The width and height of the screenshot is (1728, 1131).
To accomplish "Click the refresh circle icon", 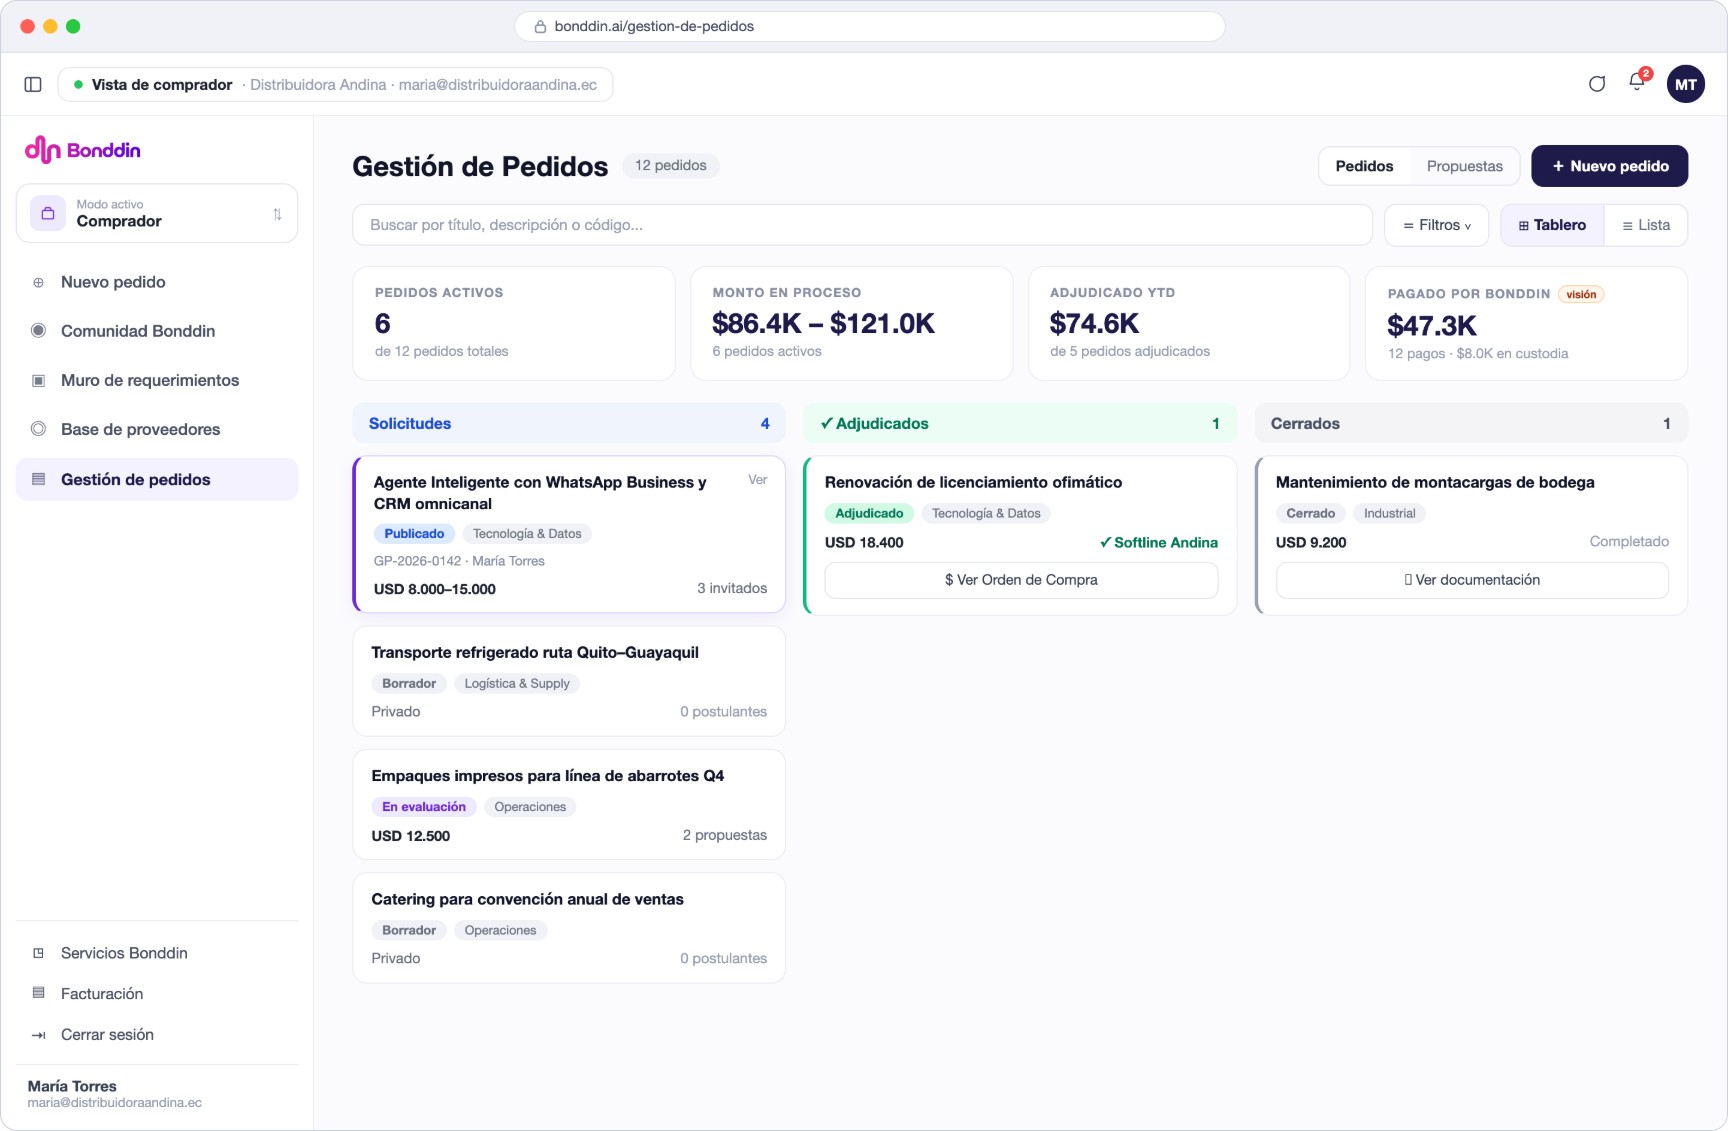I will 1597,84.
